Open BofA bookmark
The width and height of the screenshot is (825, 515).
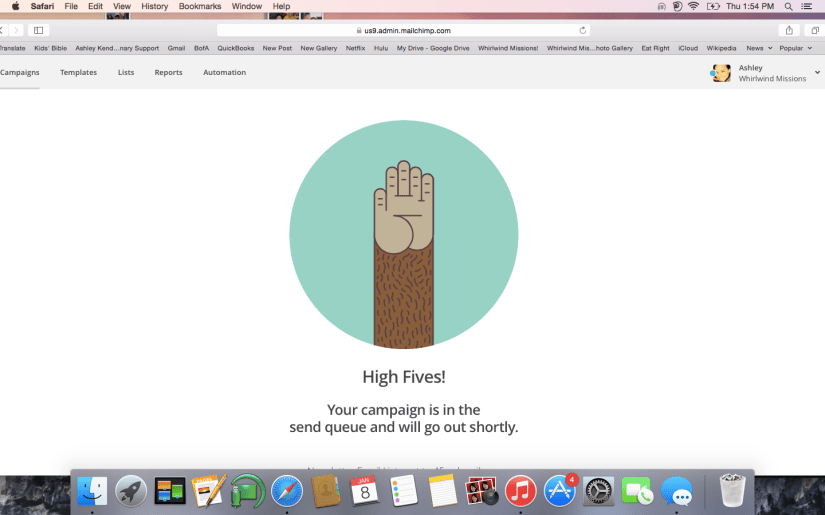[x=202, y=48]
